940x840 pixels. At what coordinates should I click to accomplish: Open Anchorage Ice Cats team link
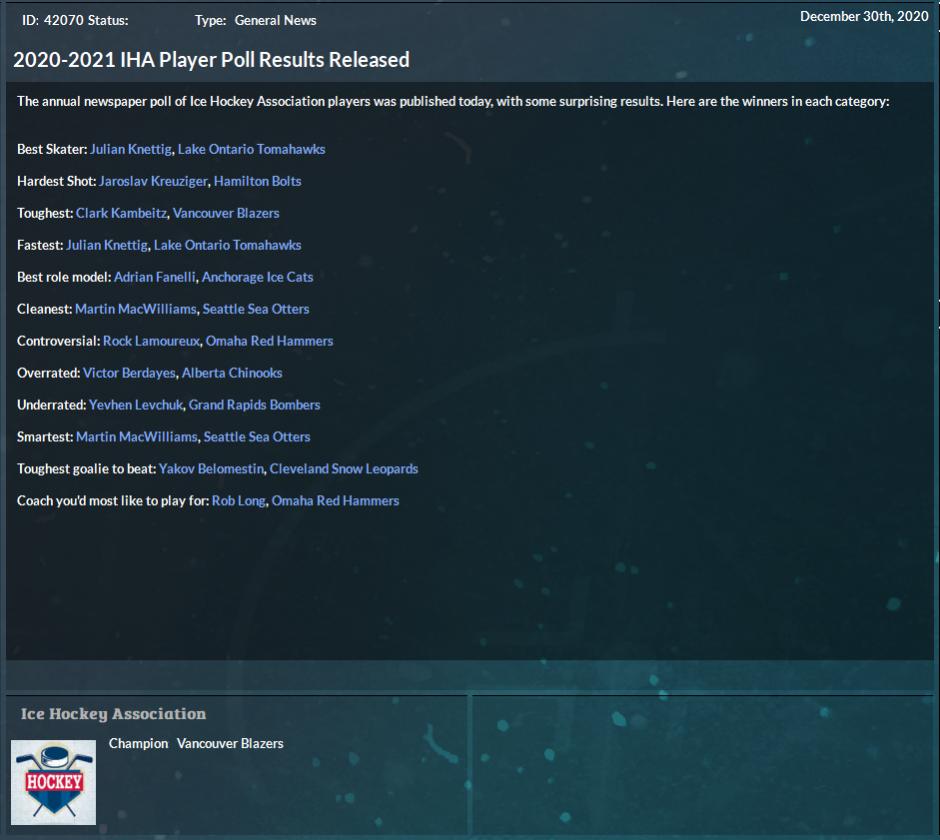pos(257,277)
